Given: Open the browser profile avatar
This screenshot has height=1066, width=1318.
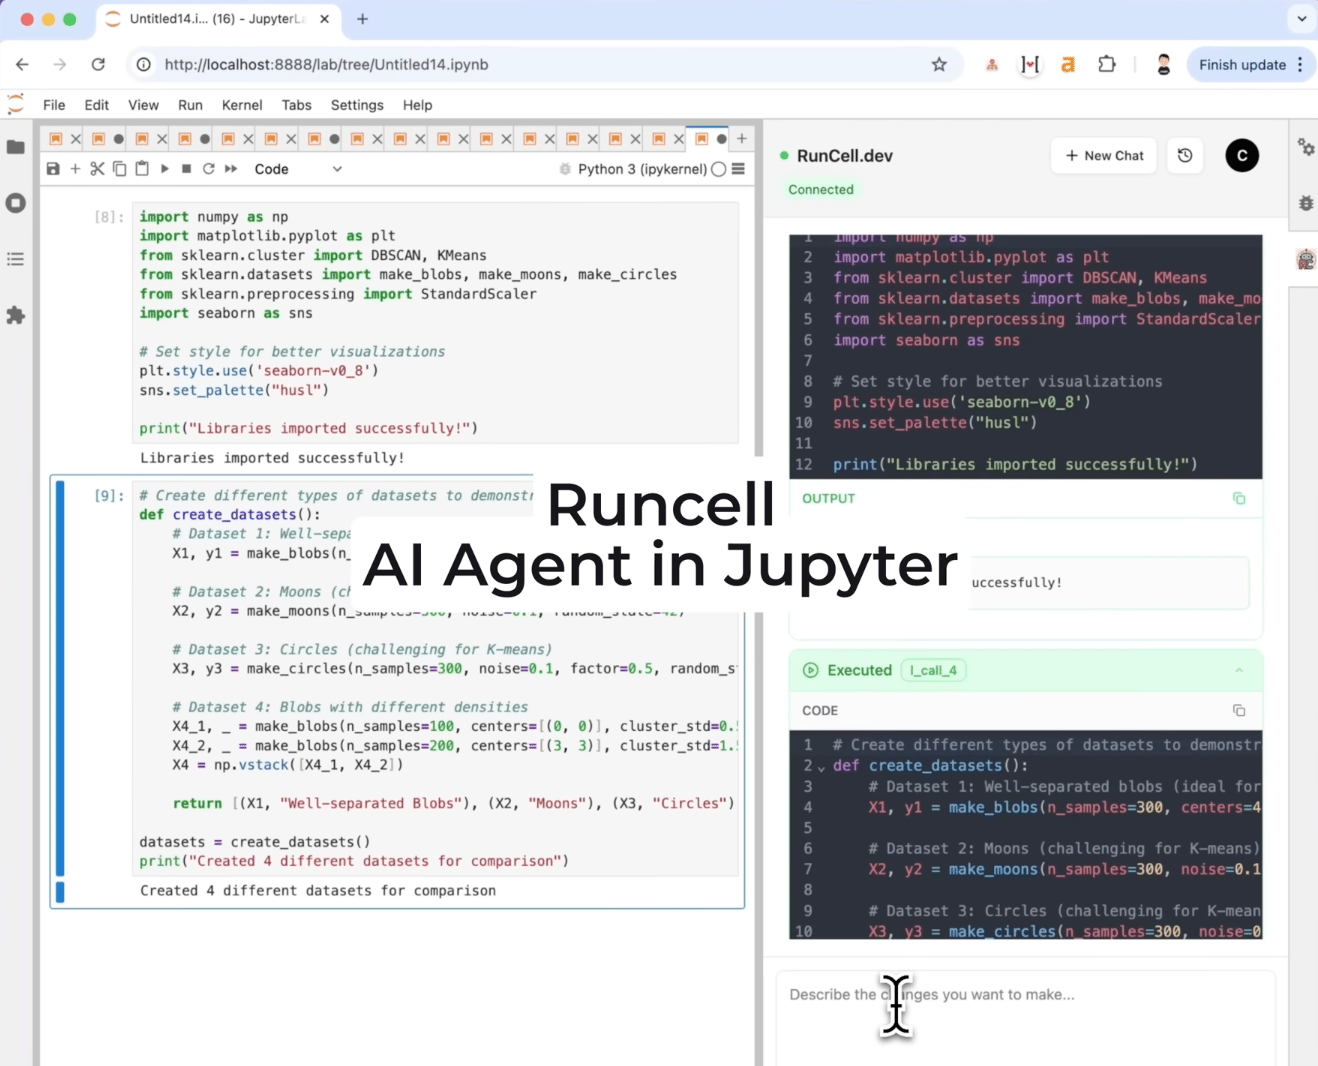Looking at the screenshot, I should tap(1163, 64).
